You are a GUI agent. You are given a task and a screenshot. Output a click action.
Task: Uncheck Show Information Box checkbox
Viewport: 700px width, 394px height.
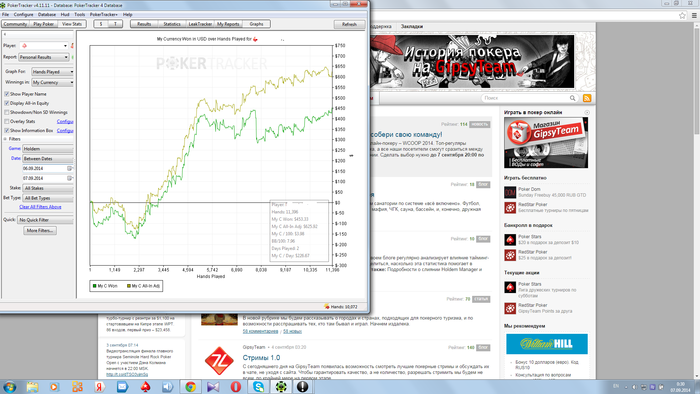click(x=7, y=131)
